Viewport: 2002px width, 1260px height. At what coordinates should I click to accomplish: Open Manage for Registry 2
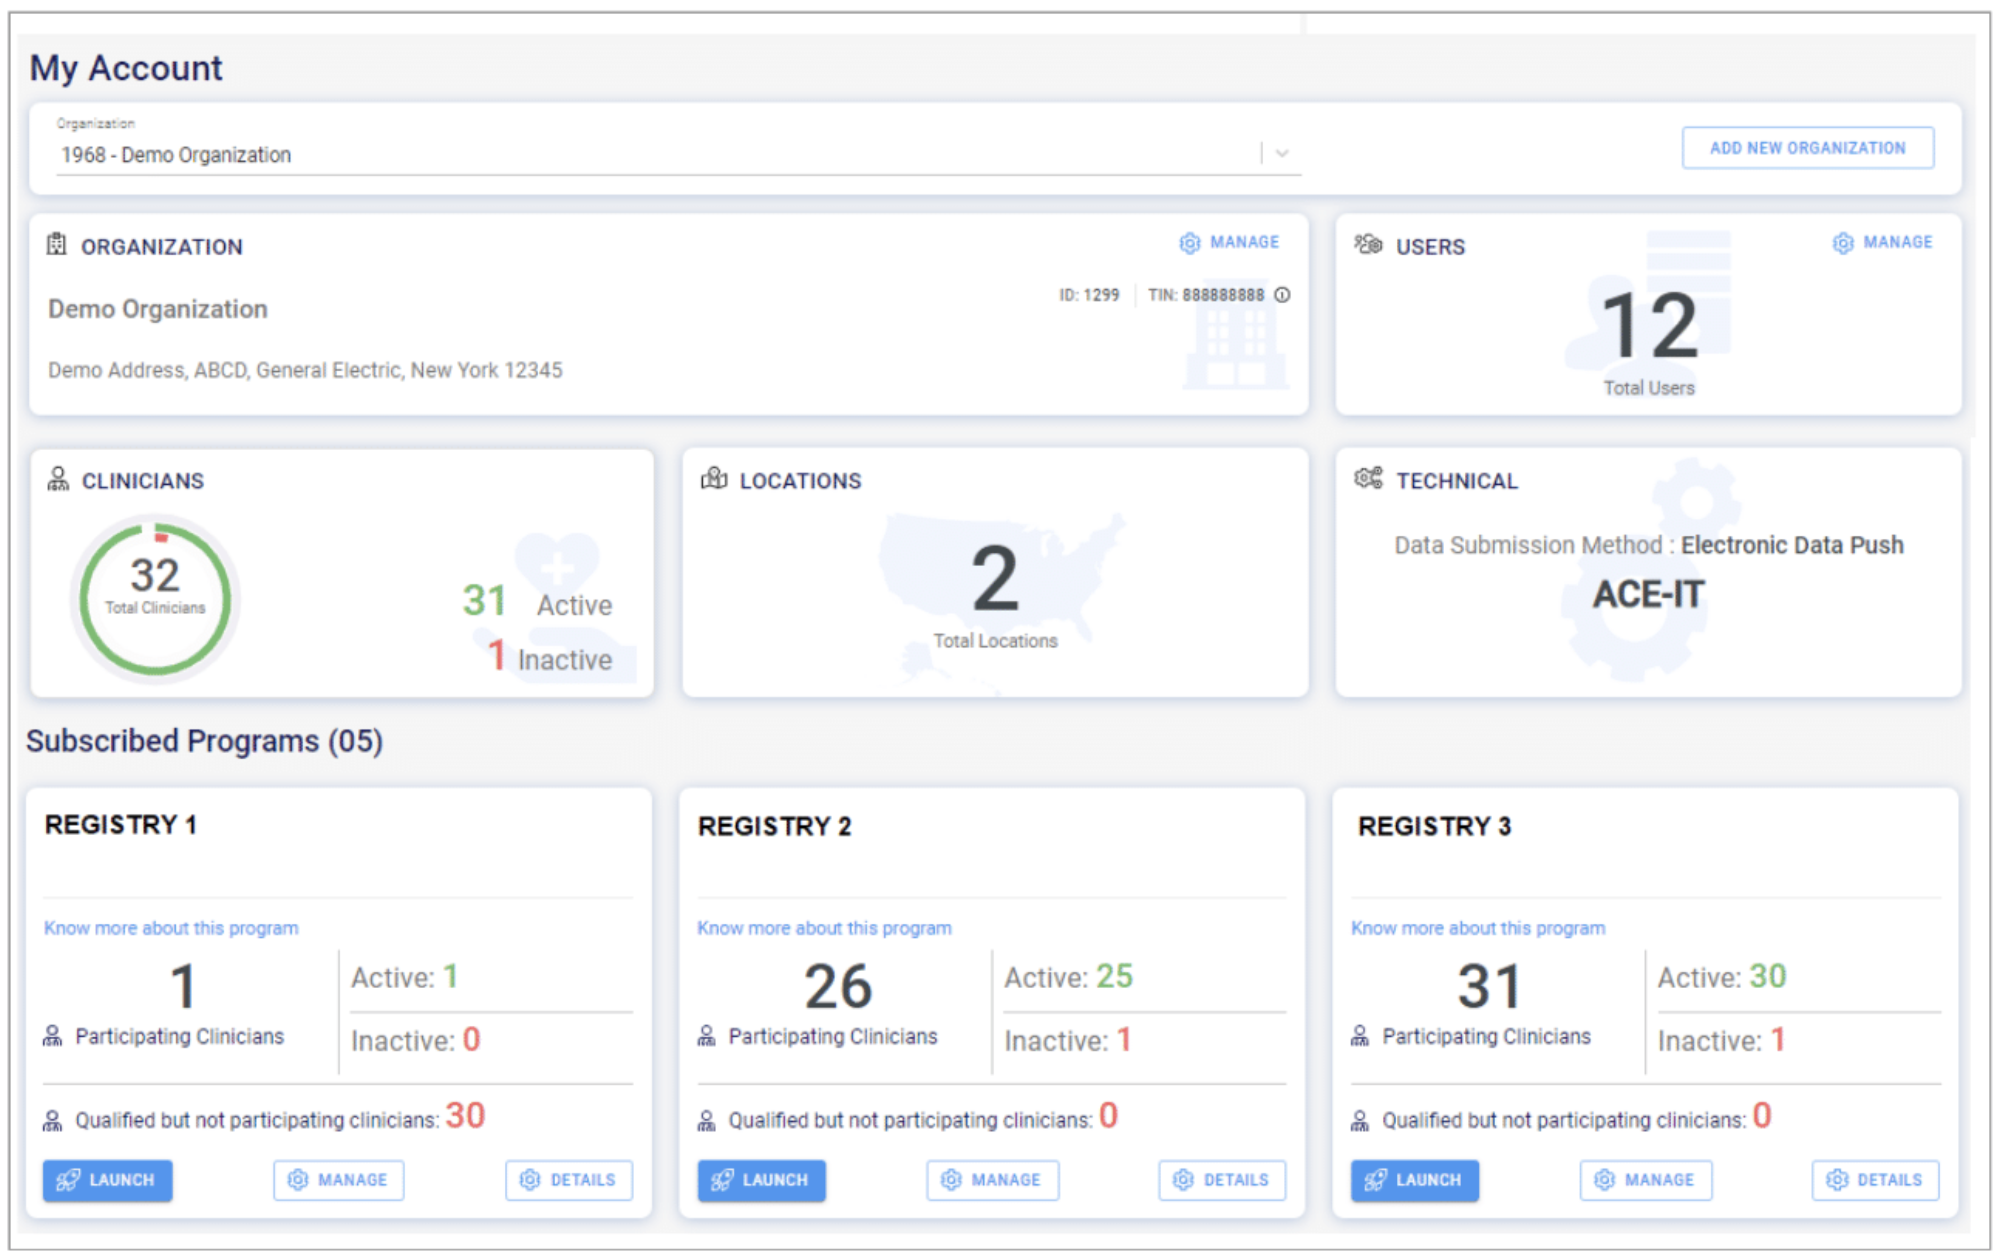pyautogui.click(x=992, y=1180)
